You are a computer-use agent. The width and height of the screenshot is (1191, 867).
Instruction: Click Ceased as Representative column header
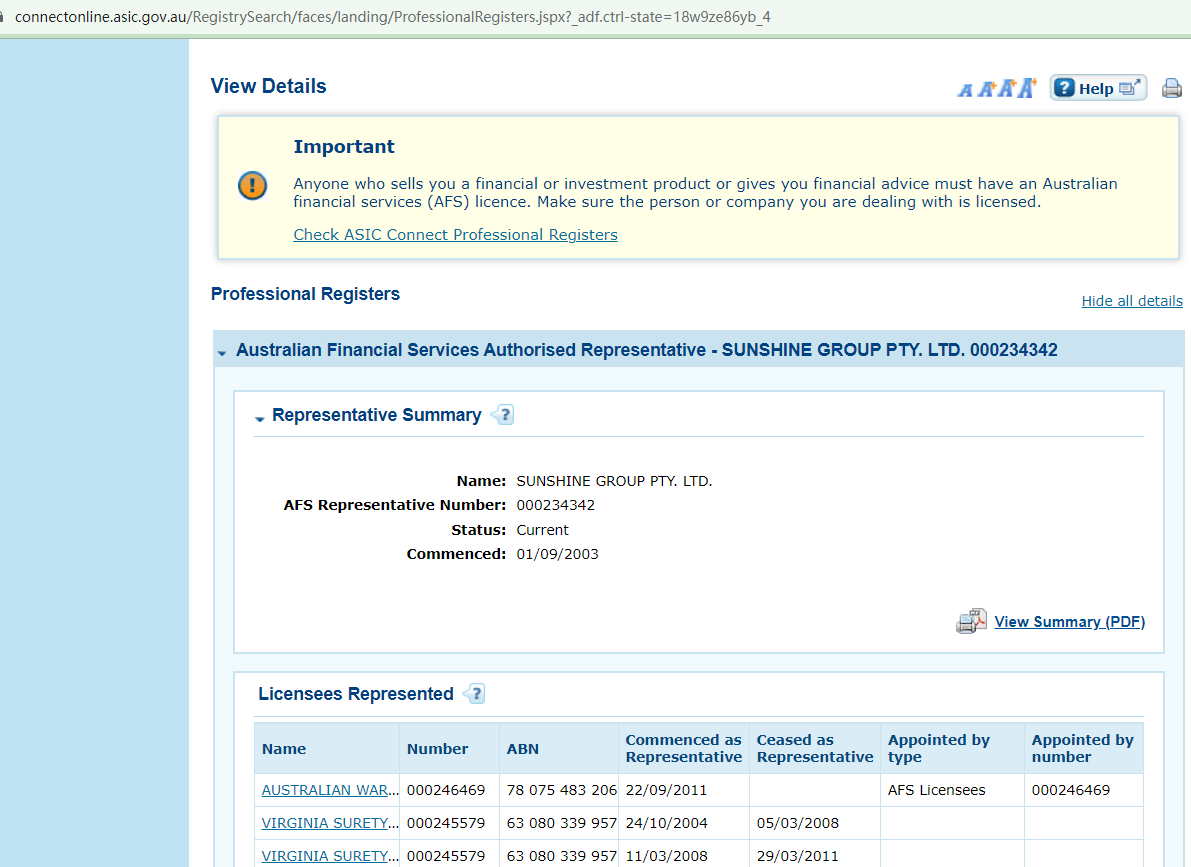[815, 748]
